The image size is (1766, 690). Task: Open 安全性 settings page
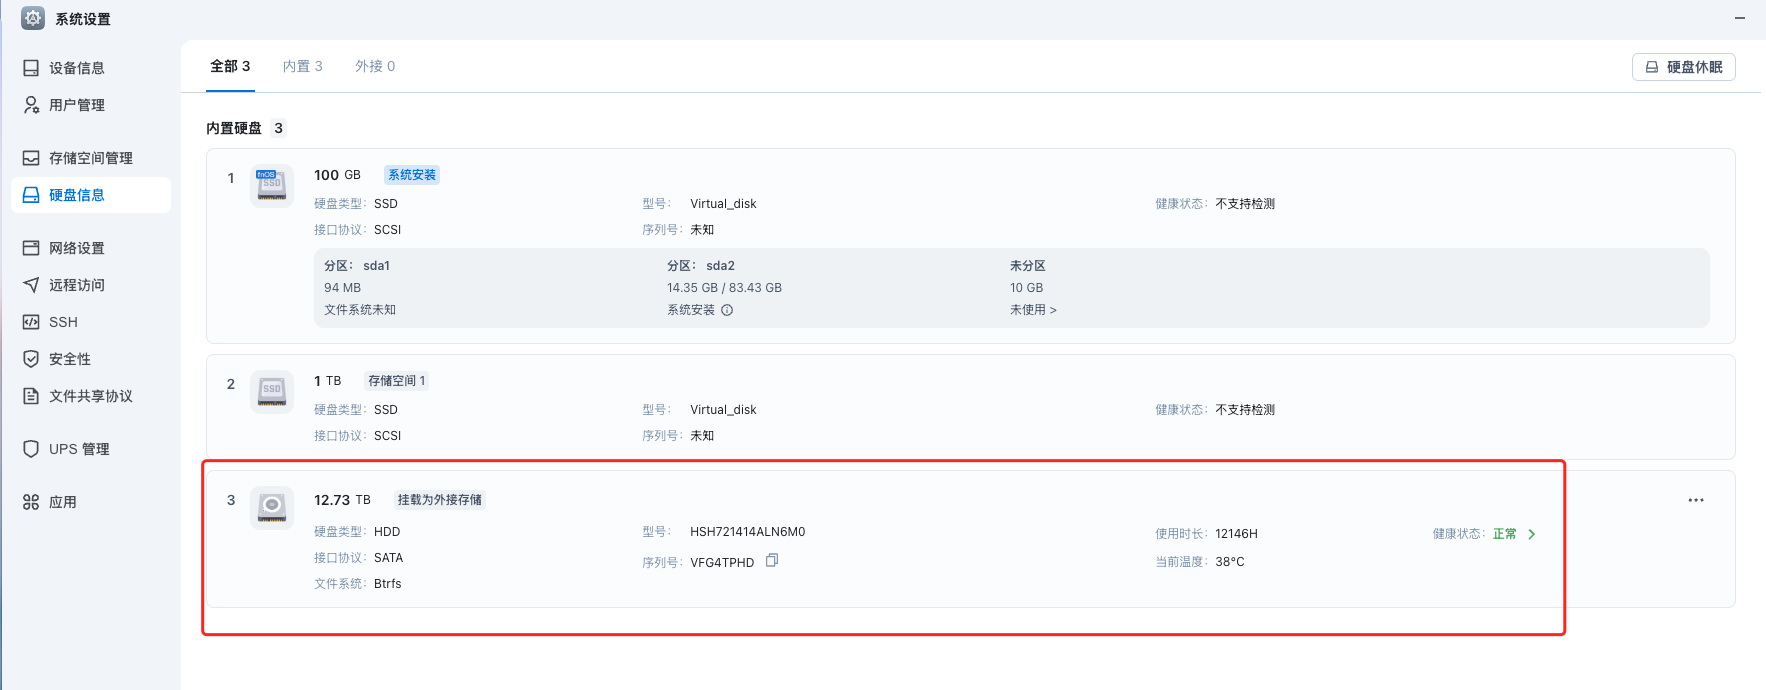pos(69,359)
